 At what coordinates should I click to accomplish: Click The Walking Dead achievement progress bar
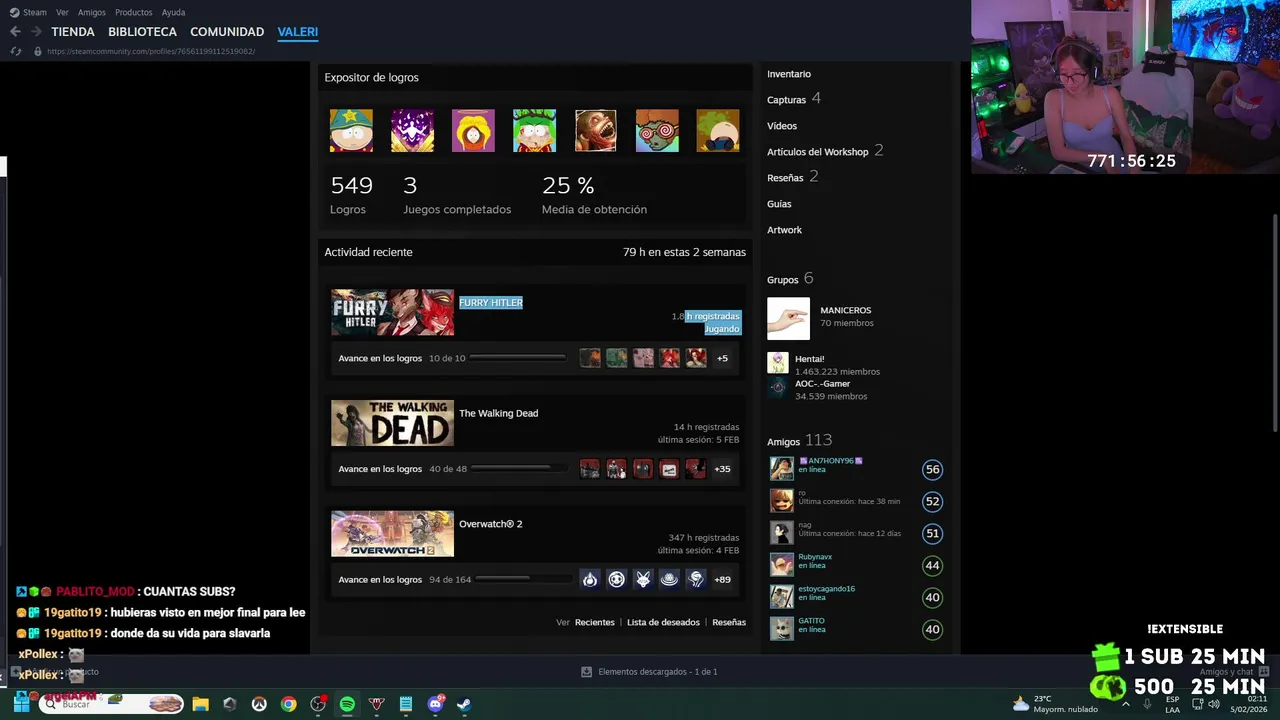[x=519, y=469]
